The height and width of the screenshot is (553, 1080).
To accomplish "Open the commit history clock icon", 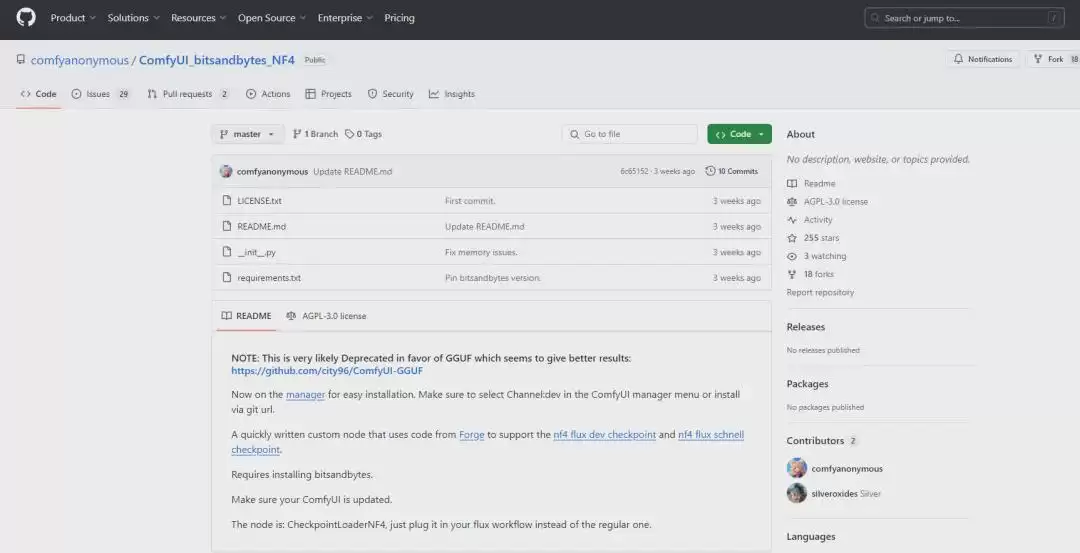I will point(710,171).
